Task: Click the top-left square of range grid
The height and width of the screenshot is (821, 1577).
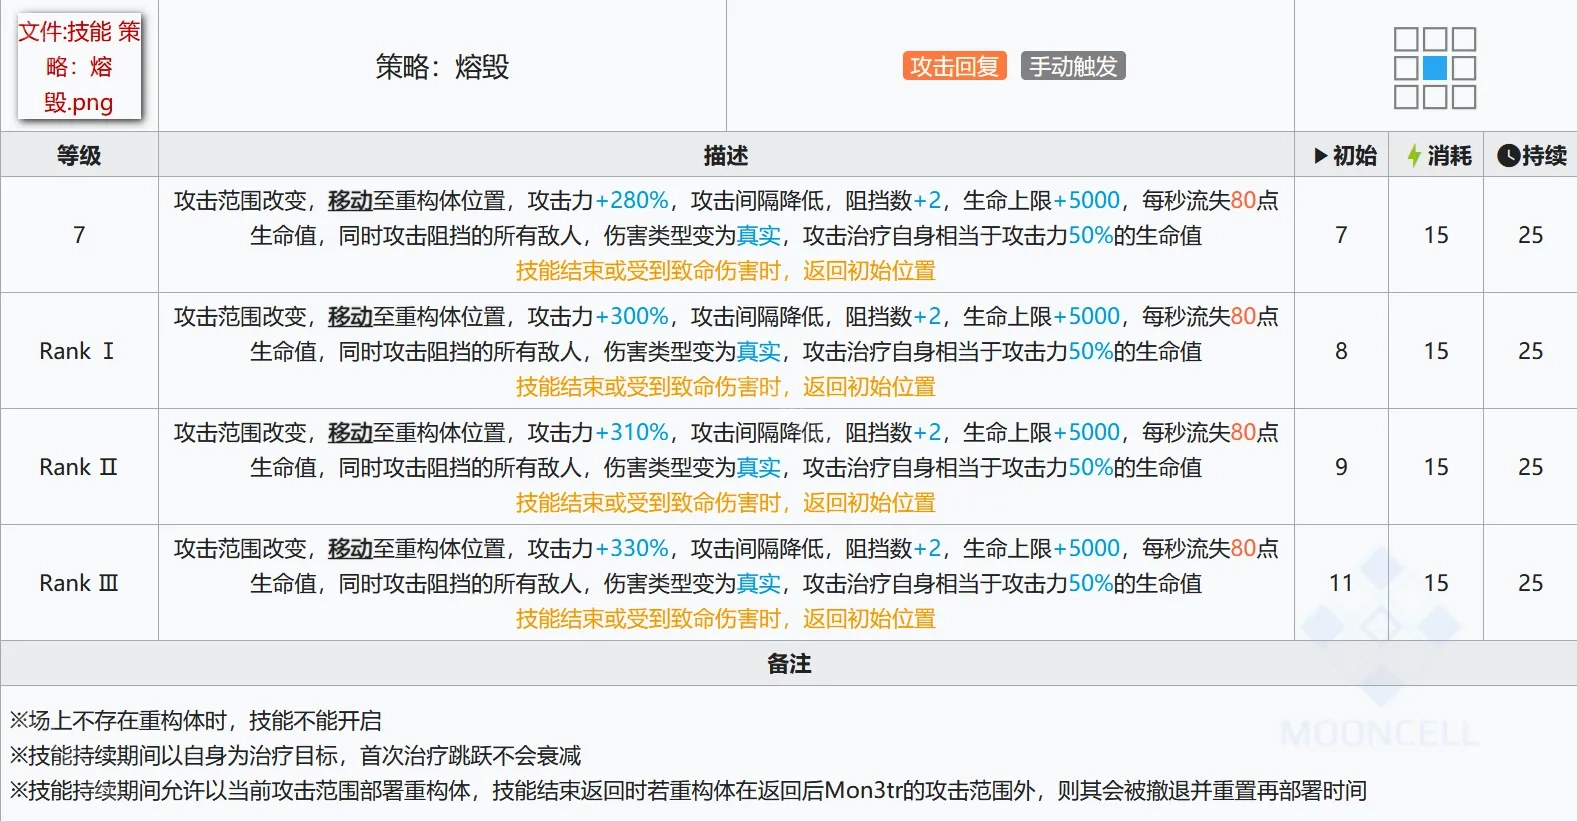Action: tap(1406, 39)
